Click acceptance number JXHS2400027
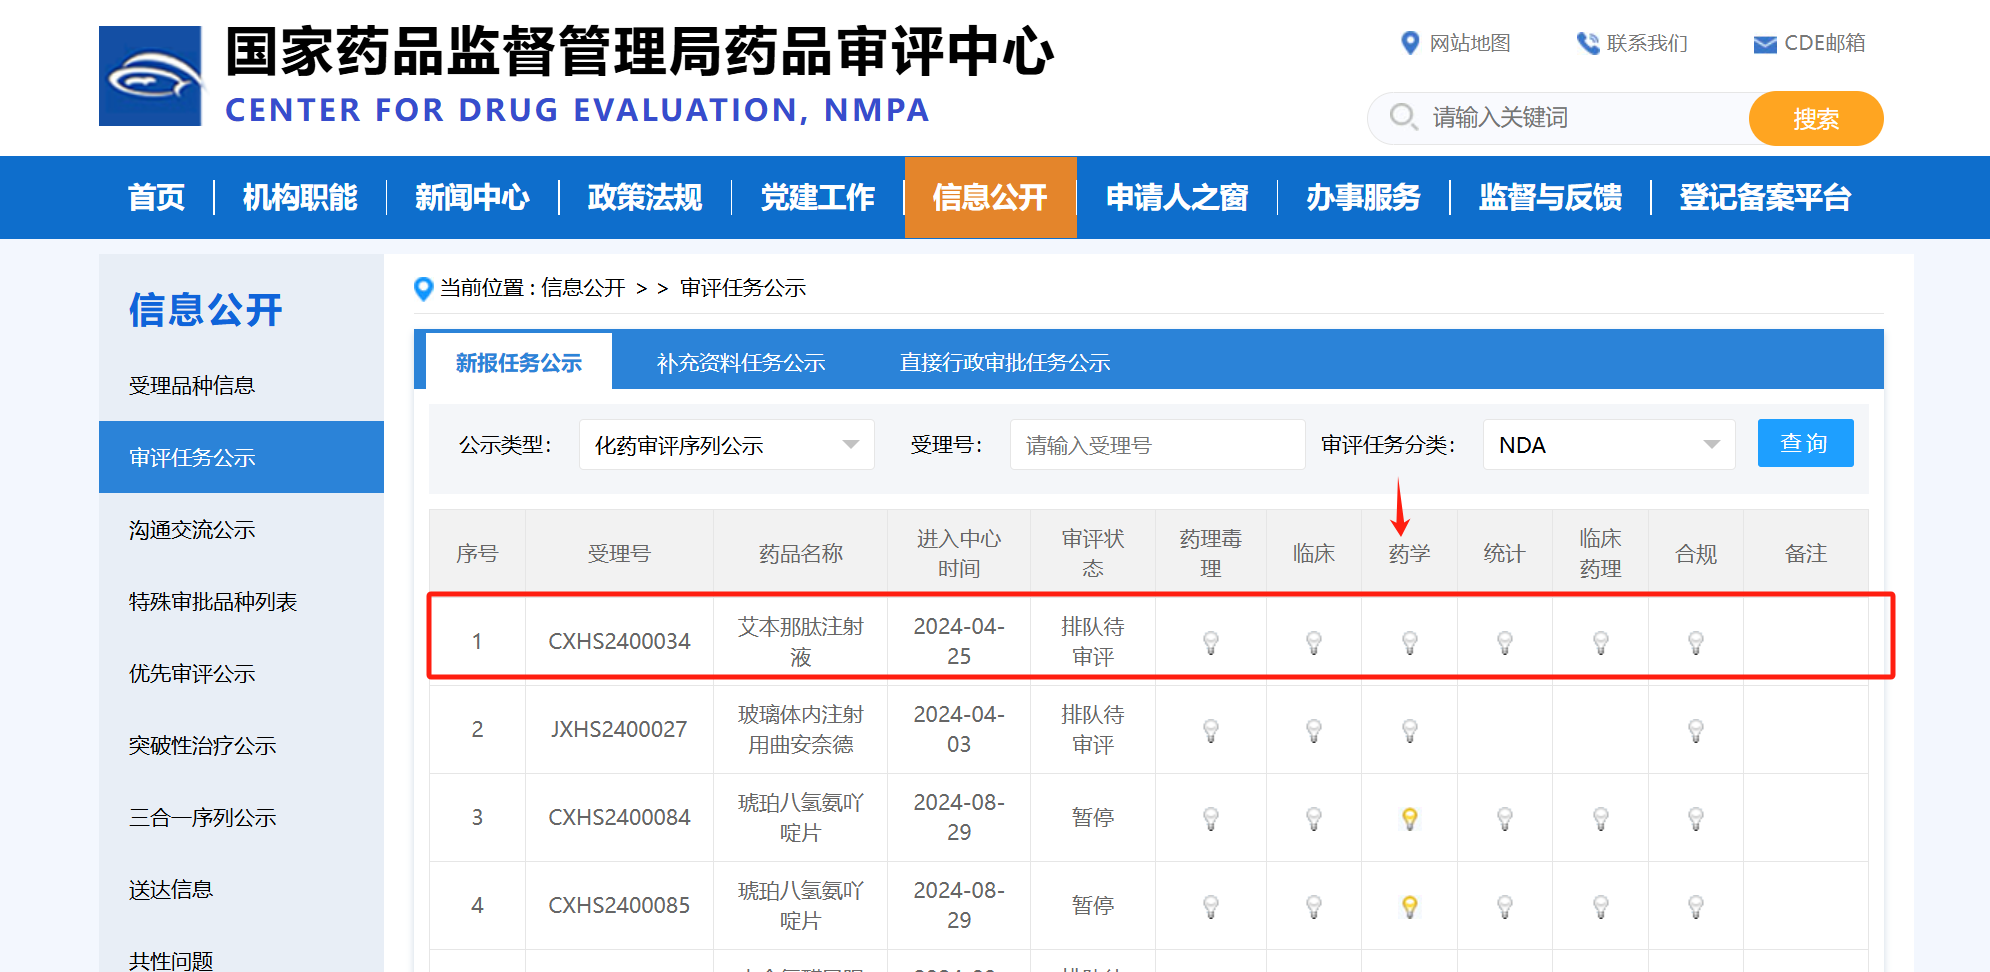Viewport: 1990px width, 972px height. [619, 729]
